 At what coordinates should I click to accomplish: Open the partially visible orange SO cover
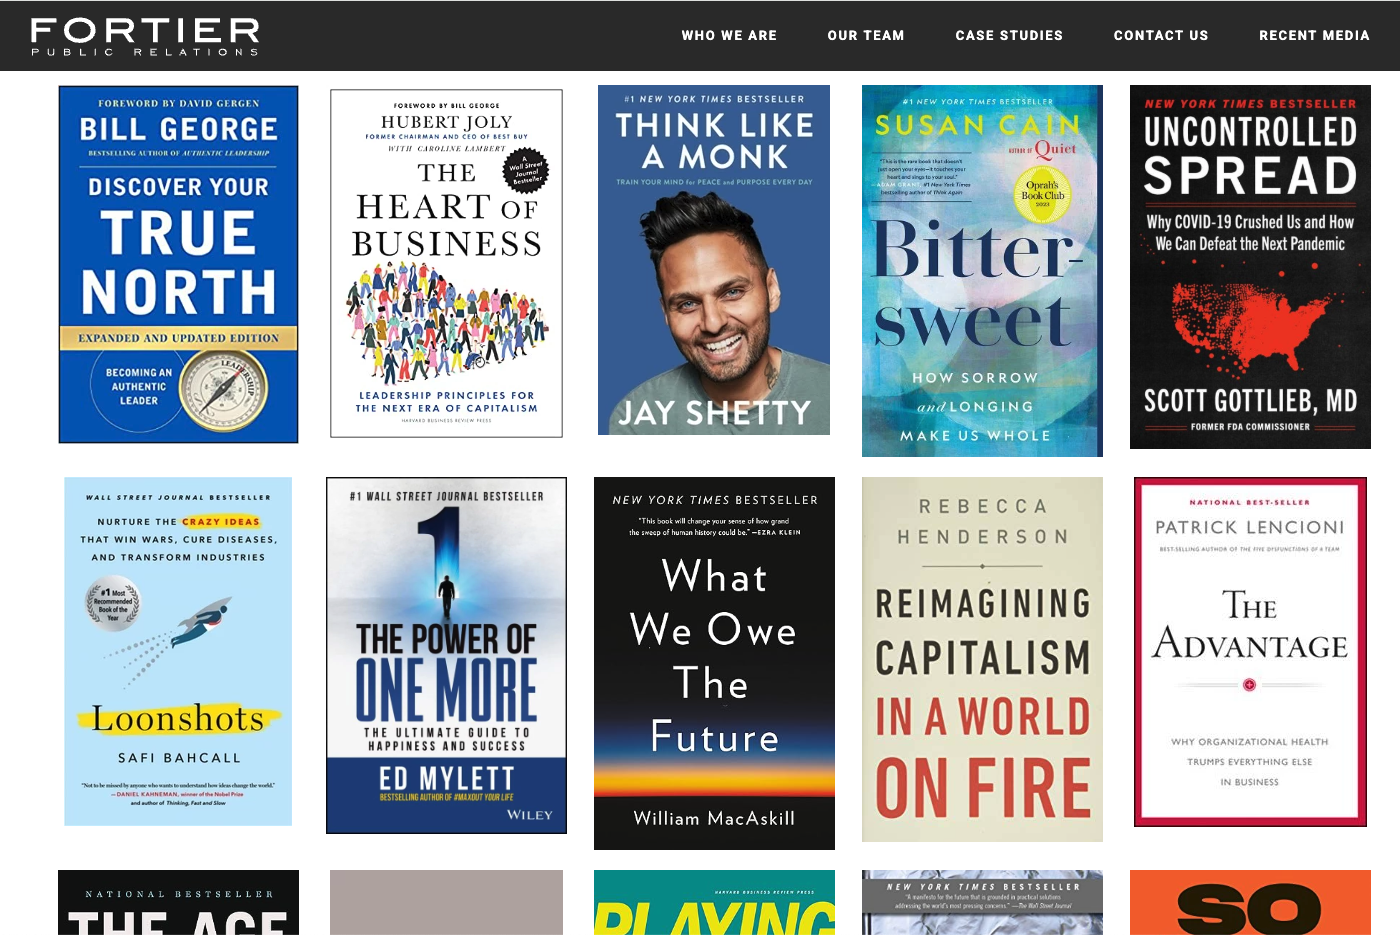pos(1250,902)
